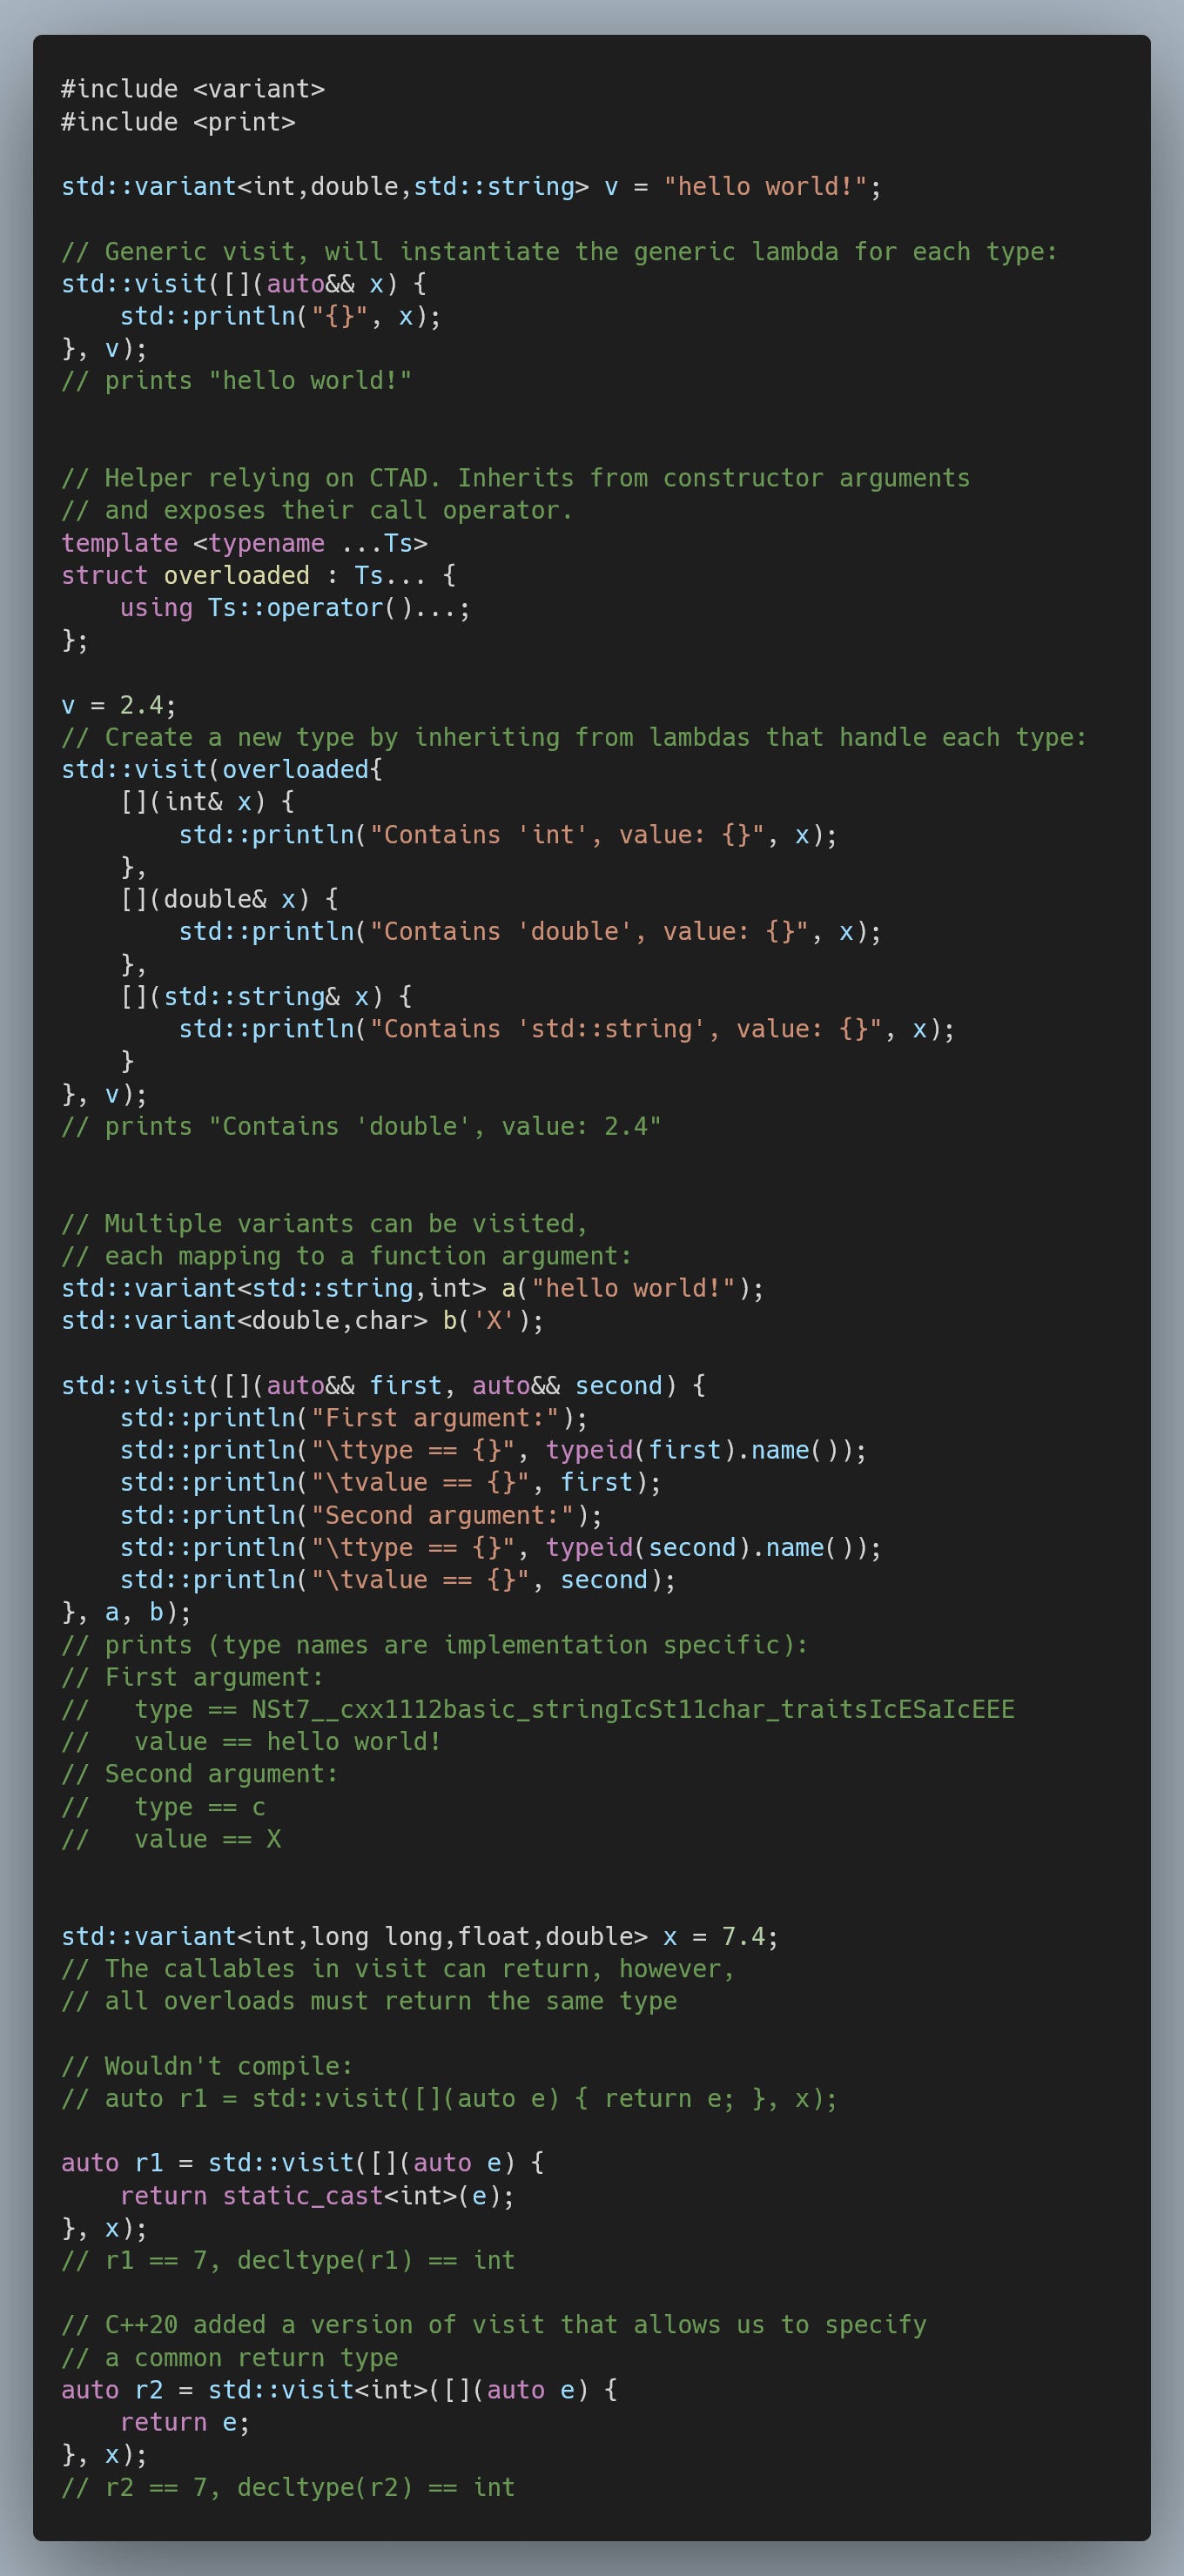Screen dimensions: 1184x2576
Task: Click the println line "Contains 'std::string', value: {}"
Action: (567, 1029)
